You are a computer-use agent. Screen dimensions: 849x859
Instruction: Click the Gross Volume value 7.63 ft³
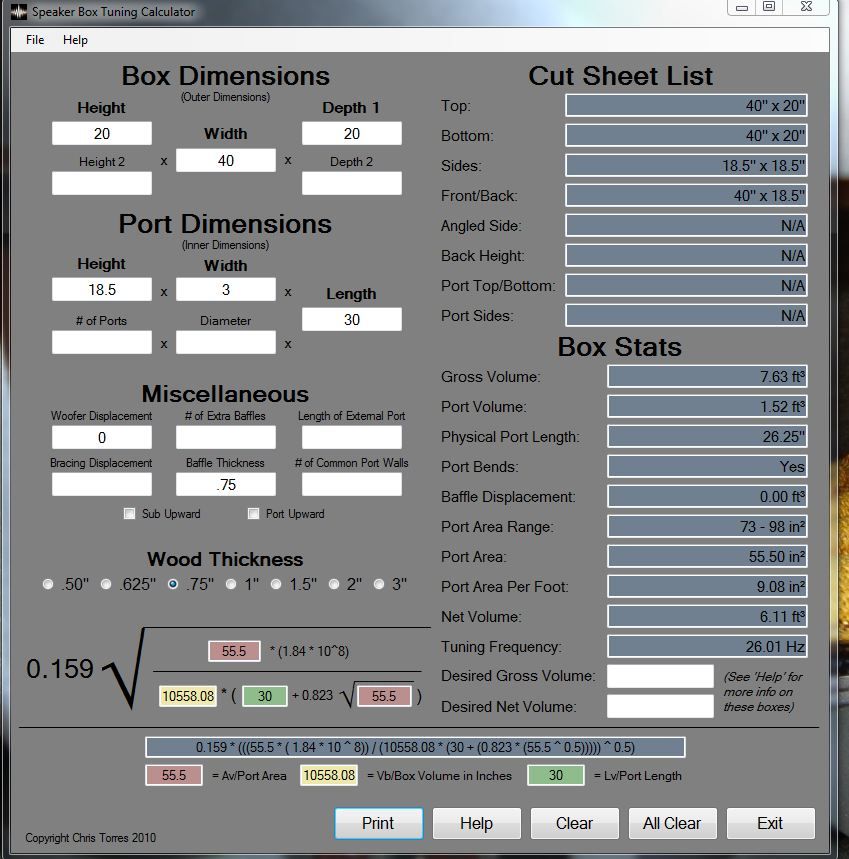point(707,376)
